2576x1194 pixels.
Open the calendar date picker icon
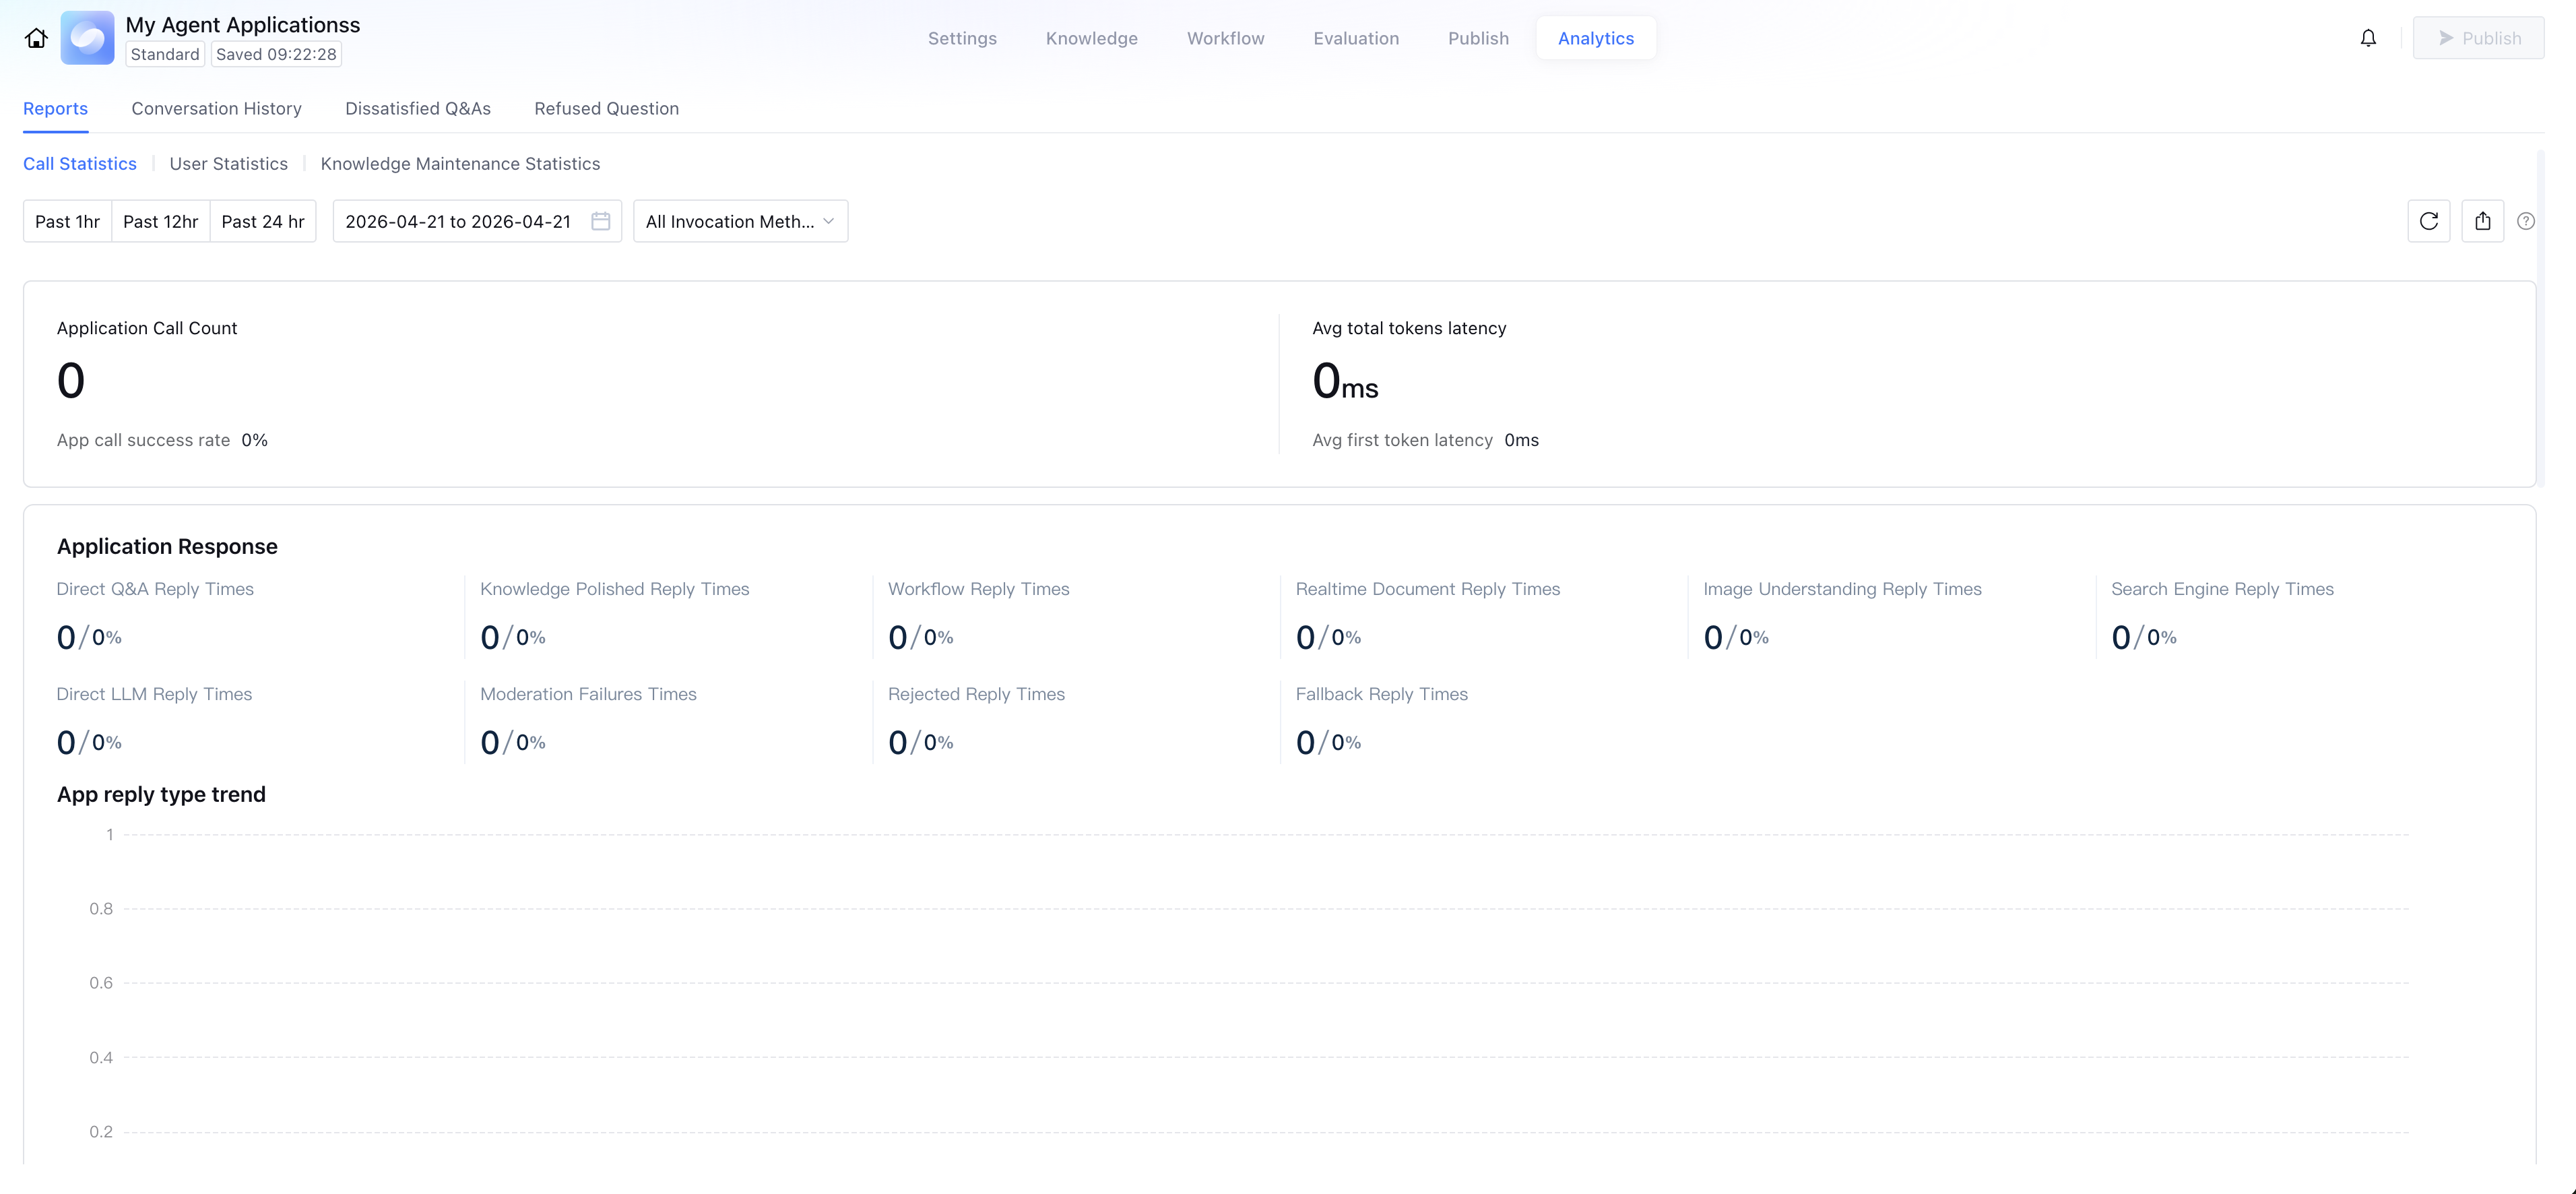click(600, 221)
